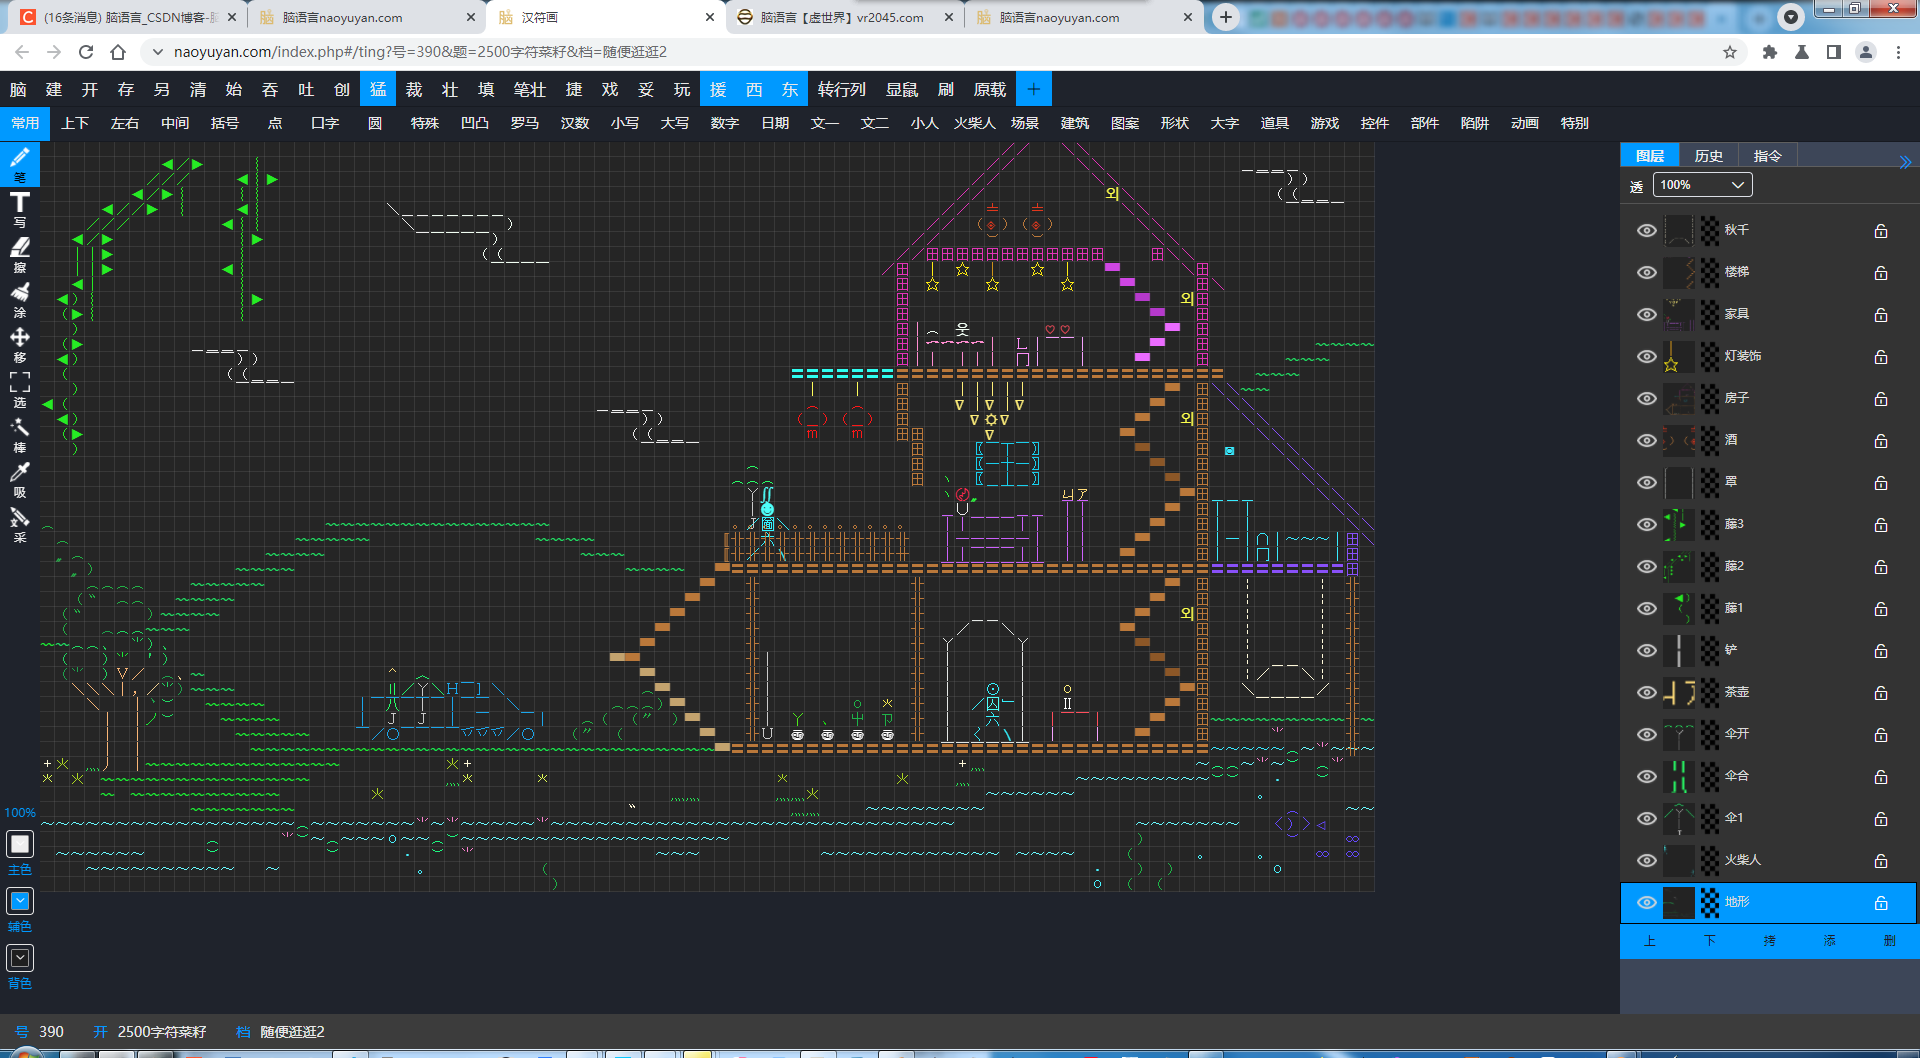The height and width of the screenshot is (1058, 1920).
Task: Click the 2500字符菜籽 label in status bar
Action: 162,1032
